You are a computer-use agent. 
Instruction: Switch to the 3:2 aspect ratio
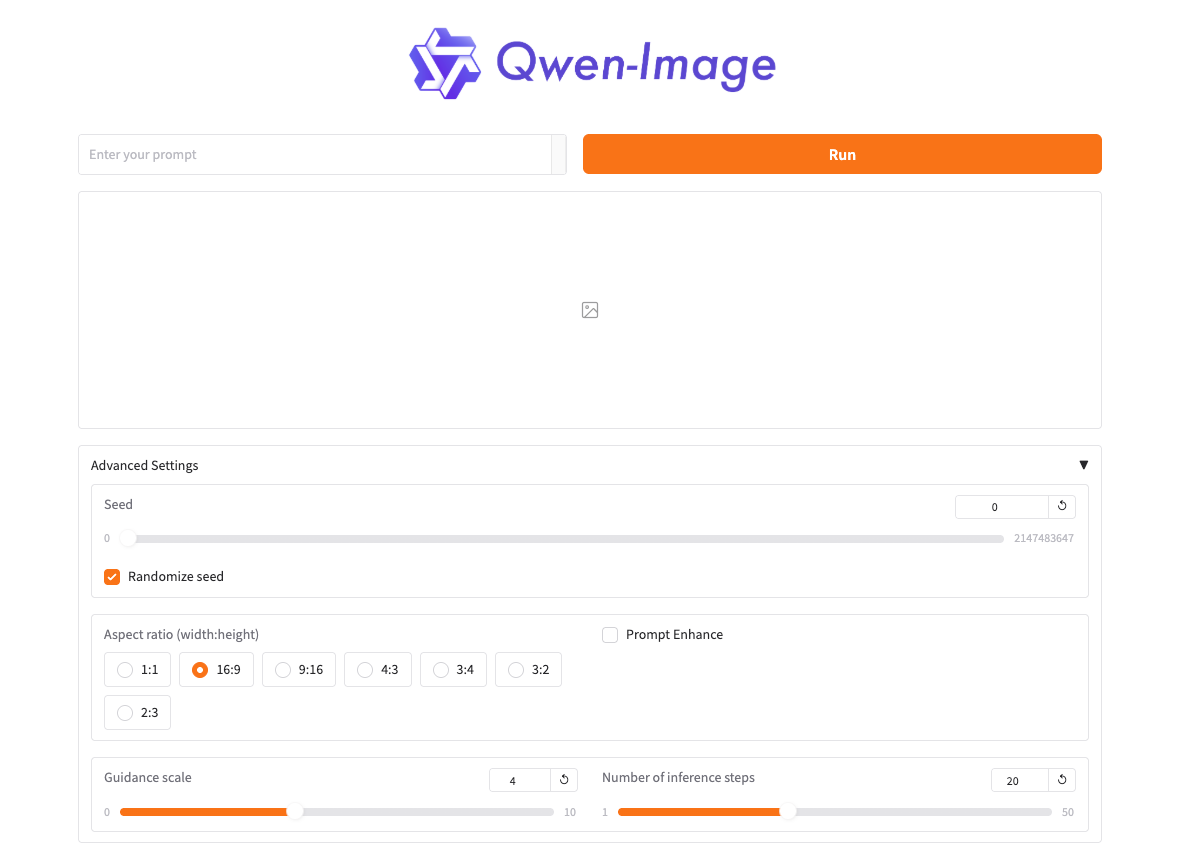pyautogui.click(x=516, y=670)
